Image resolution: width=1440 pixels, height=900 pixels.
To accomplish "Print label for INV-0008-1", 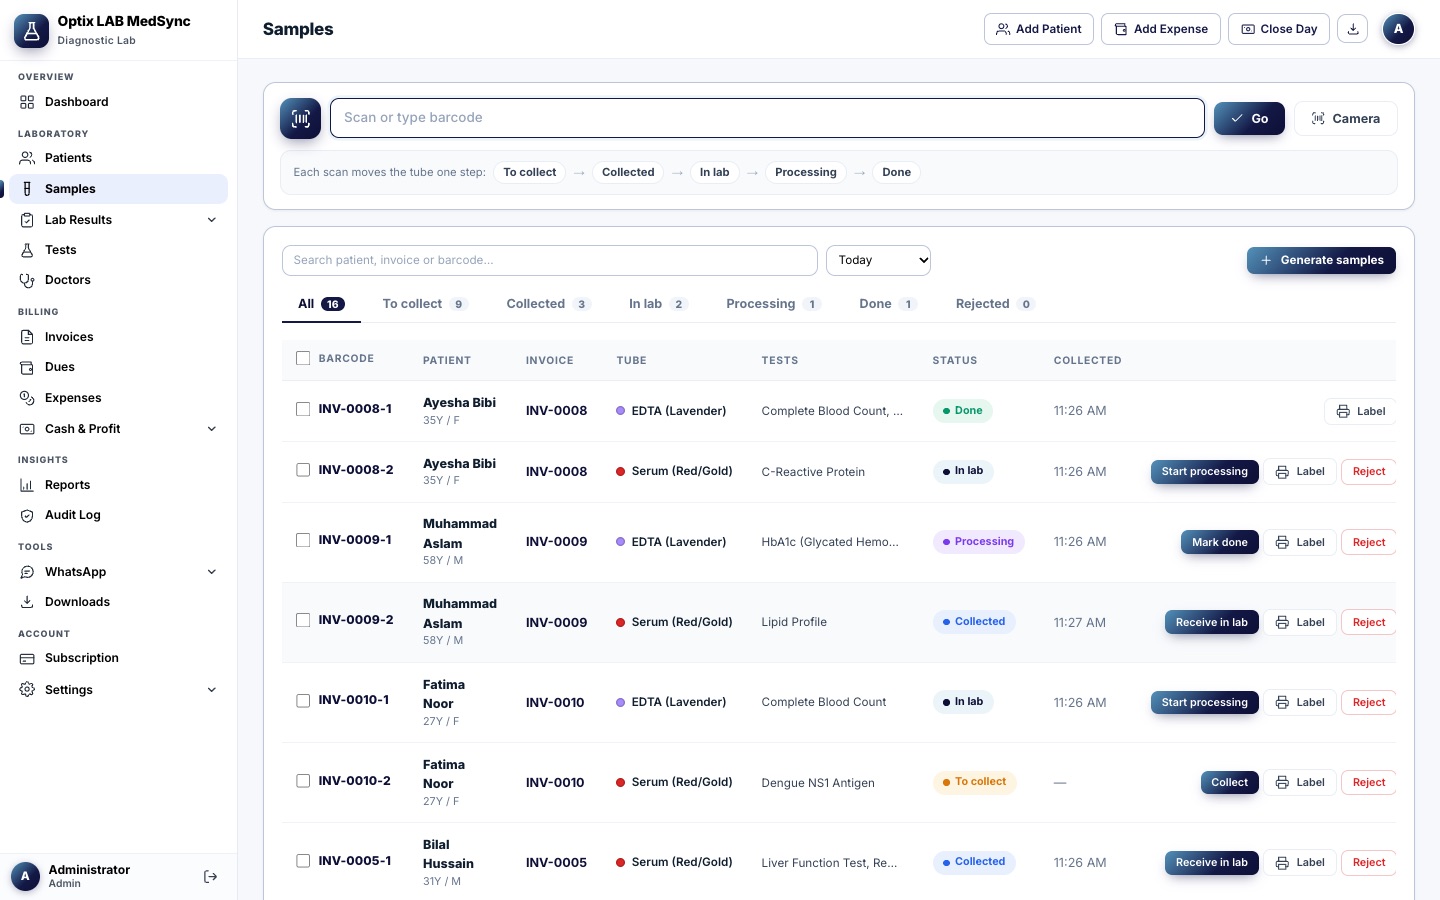I will [x=1360, y=411].
